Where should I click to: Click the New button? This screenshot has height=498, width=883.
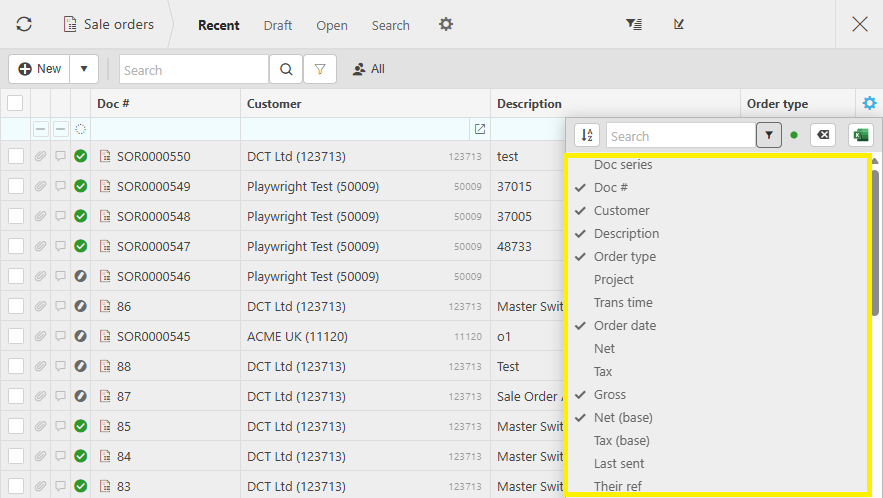[40, 69]
